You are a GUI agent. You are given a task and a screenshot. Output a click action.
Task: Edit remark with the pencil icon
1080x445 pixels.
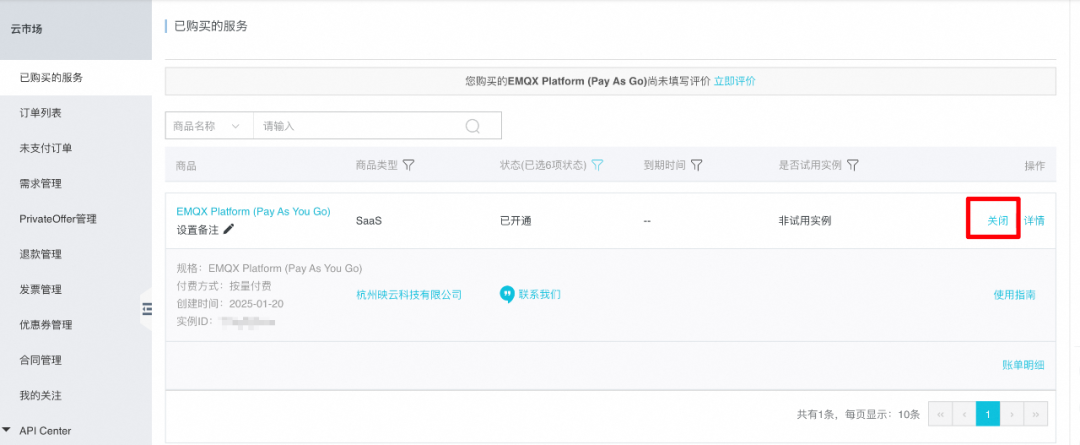pos(229,229)
